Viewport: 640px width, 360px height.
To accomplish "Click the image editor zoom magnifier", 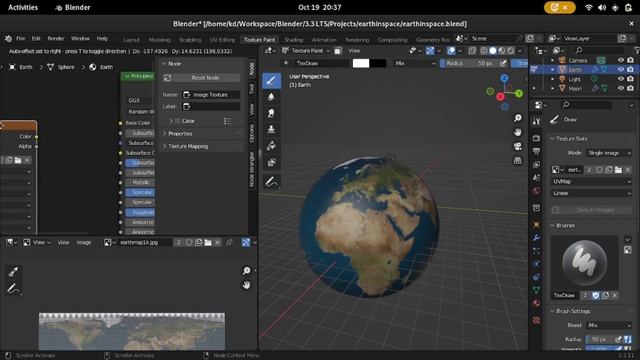I will tap(246, 271).
